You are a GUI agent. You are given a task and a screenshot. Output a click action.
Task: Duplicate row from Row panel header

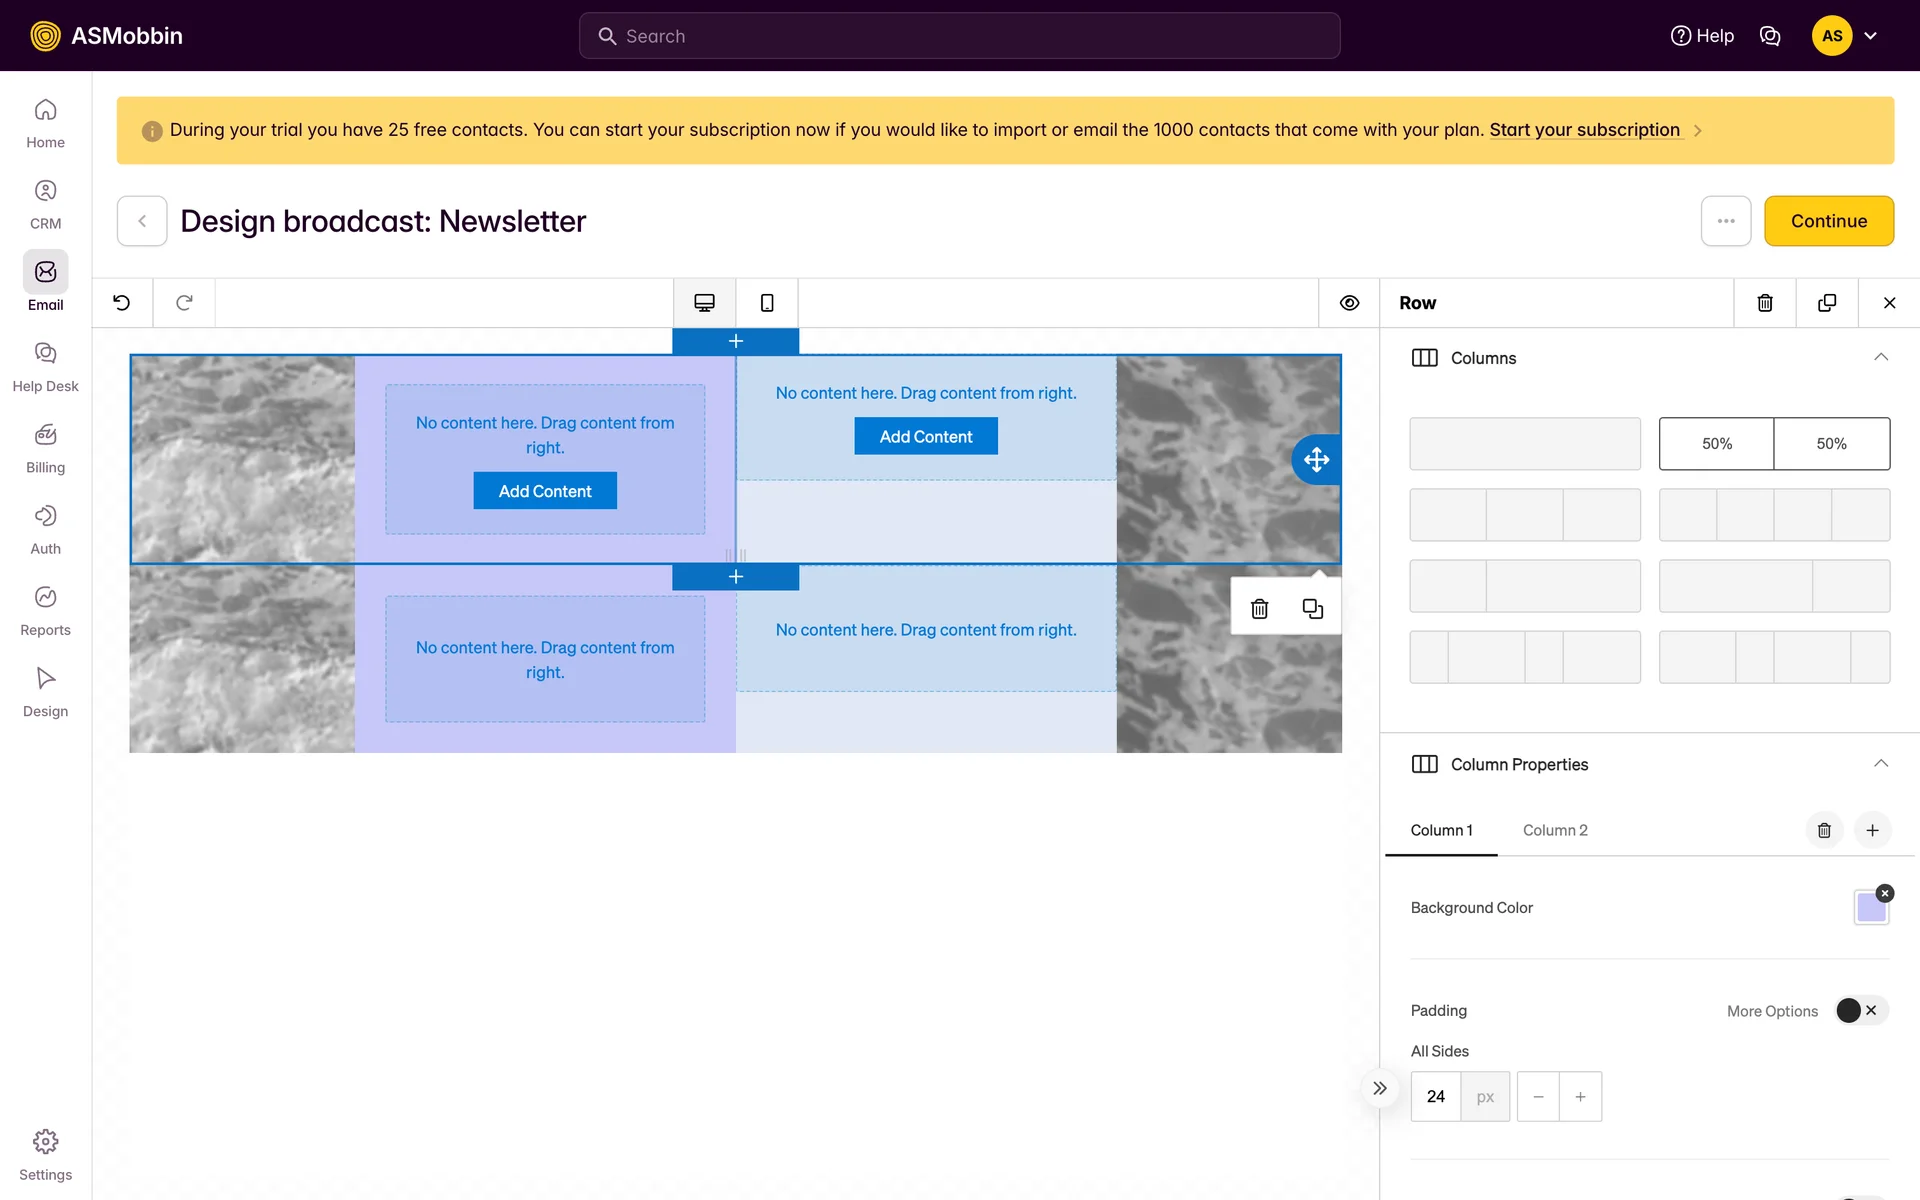point(1827,303)
